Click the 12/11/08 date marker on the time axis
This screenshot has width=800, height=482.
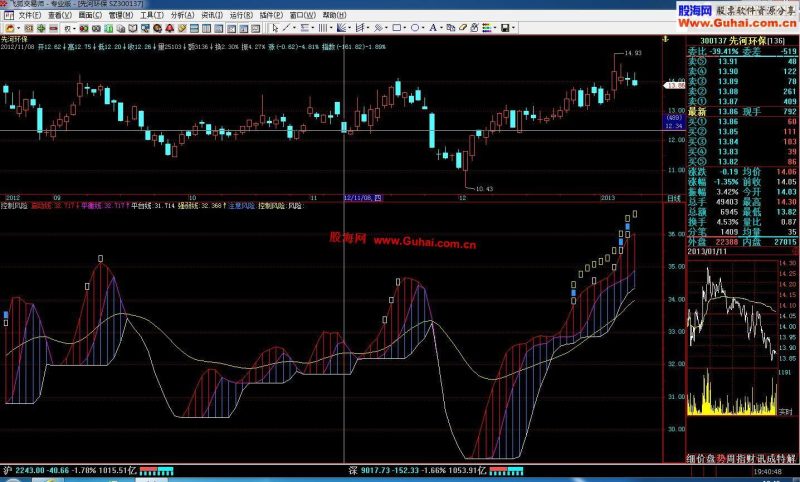[363, 198]
